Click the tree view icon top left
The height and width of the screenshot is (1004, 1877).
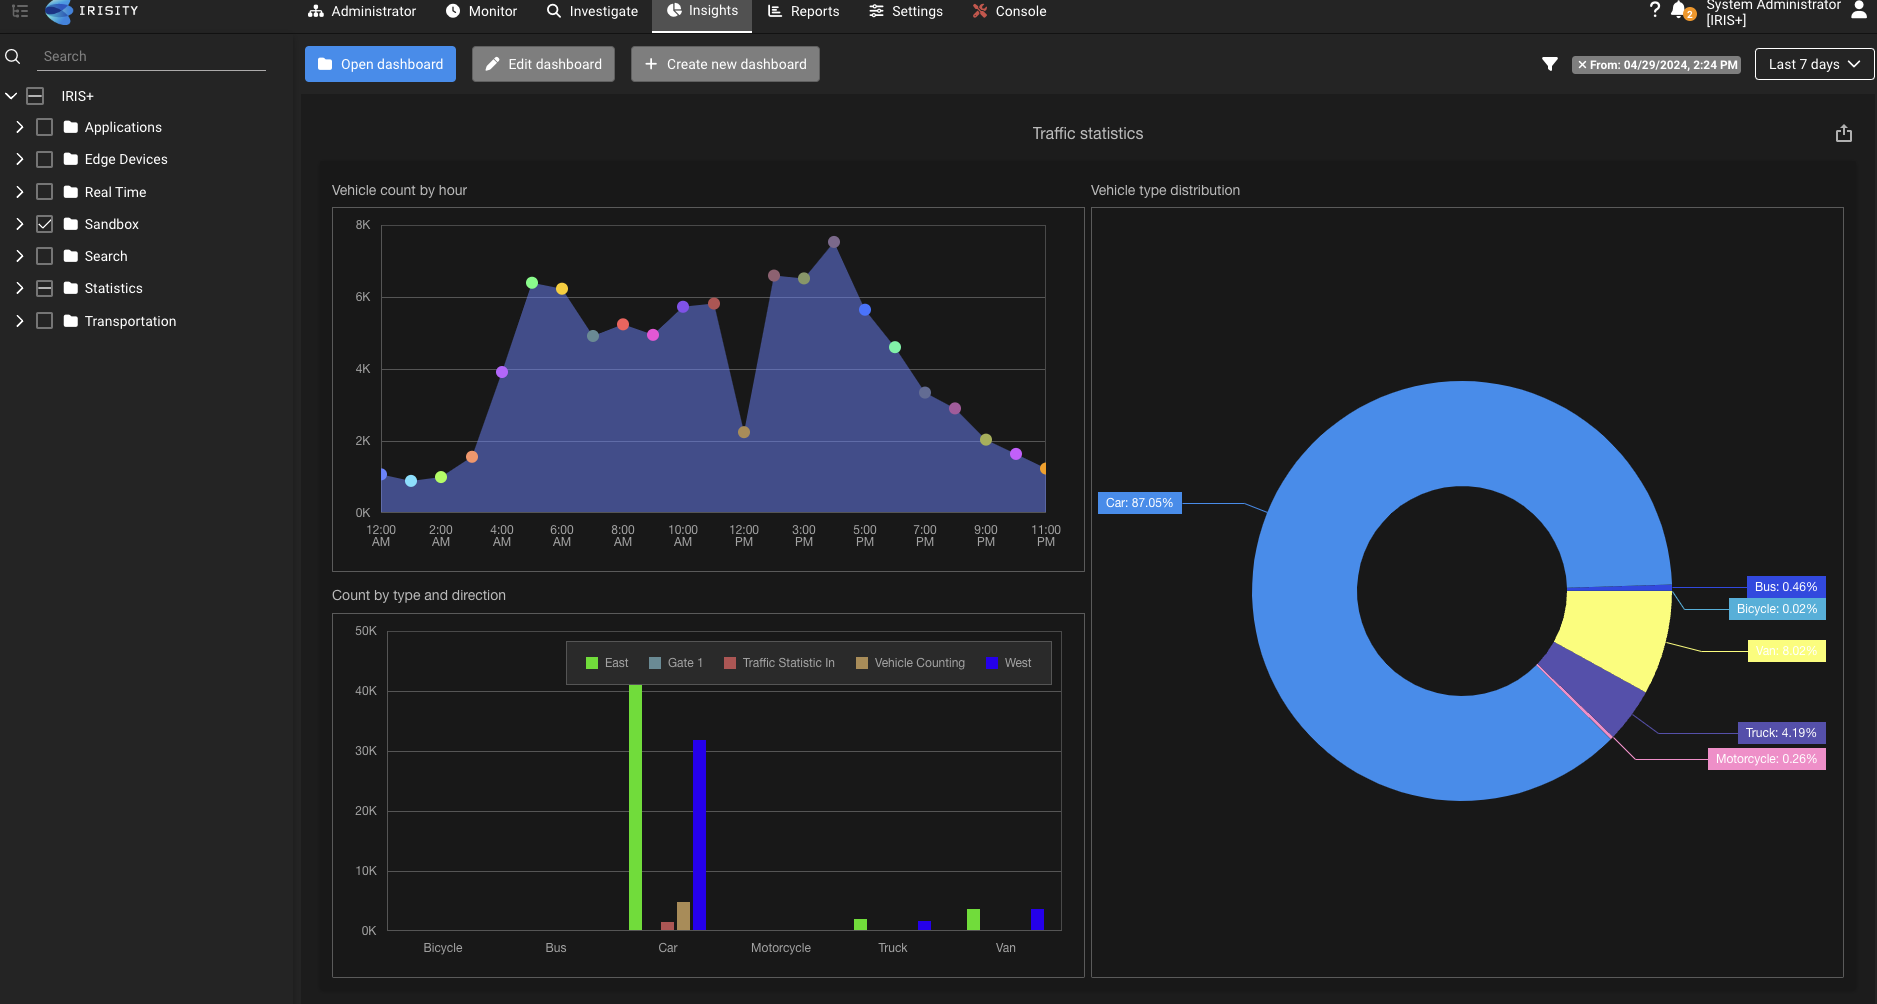tap(18, 10)
